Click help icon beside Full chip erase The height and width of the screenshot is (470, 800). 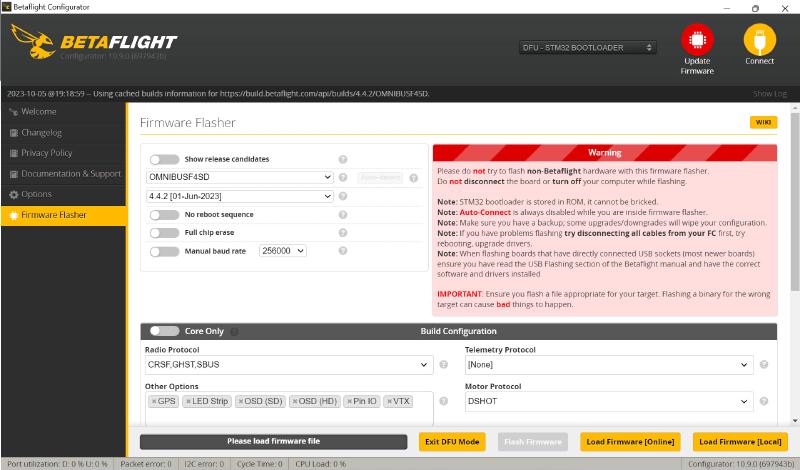pos(343,233)
